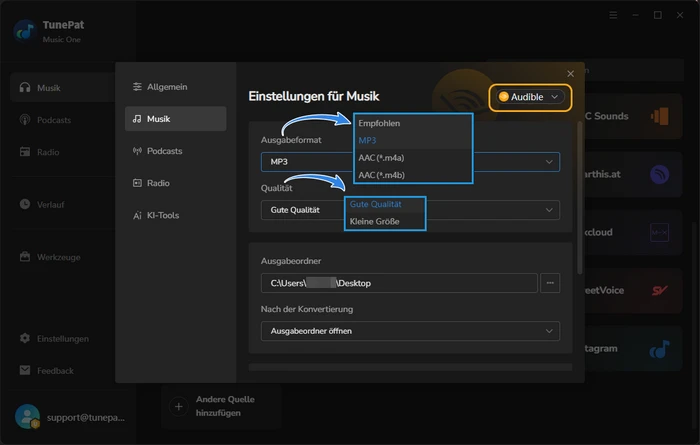Browse for output folder with three-dots button
Image resolution: width=700 pixels, height=445 pixels.
pos(550,283)
